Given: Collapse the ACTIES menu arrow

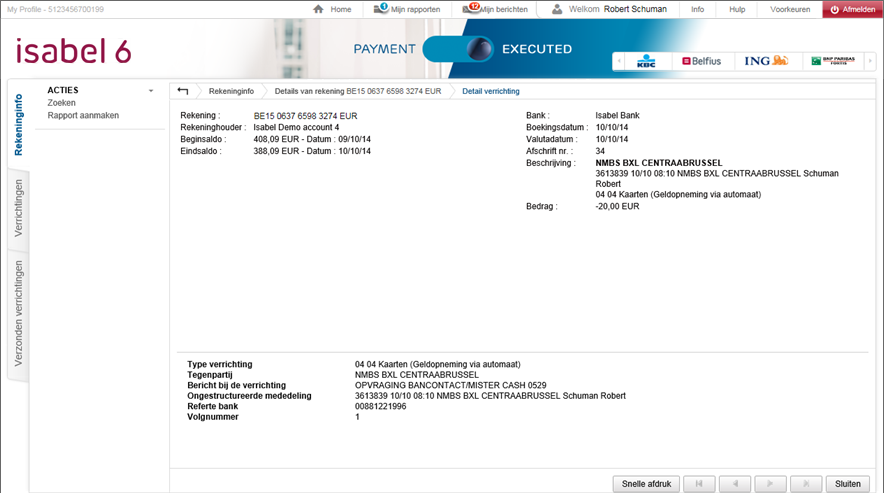Looking at the screenshot, I should pos(151,91).
